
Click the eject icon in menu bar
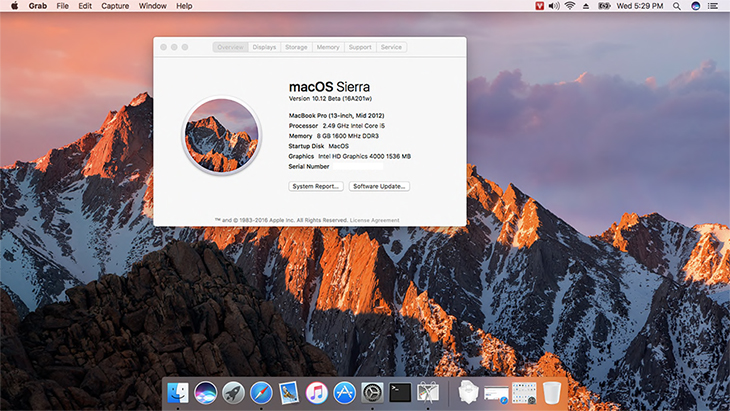click(x=586, y=6)
